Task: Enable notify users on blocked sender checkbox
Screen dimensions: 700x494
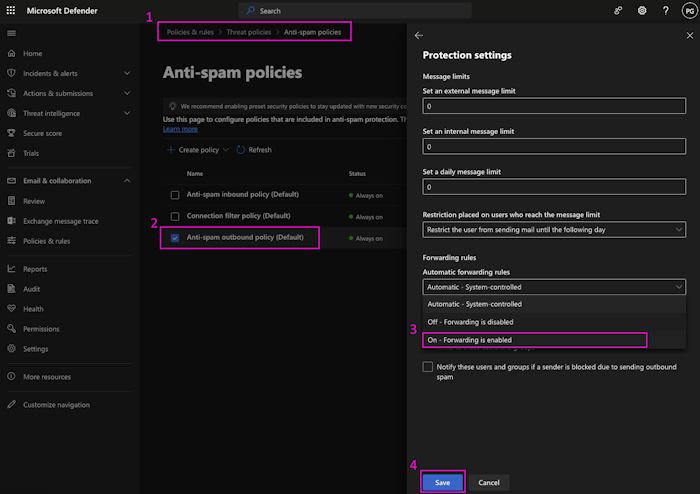Action: (428, 367)
